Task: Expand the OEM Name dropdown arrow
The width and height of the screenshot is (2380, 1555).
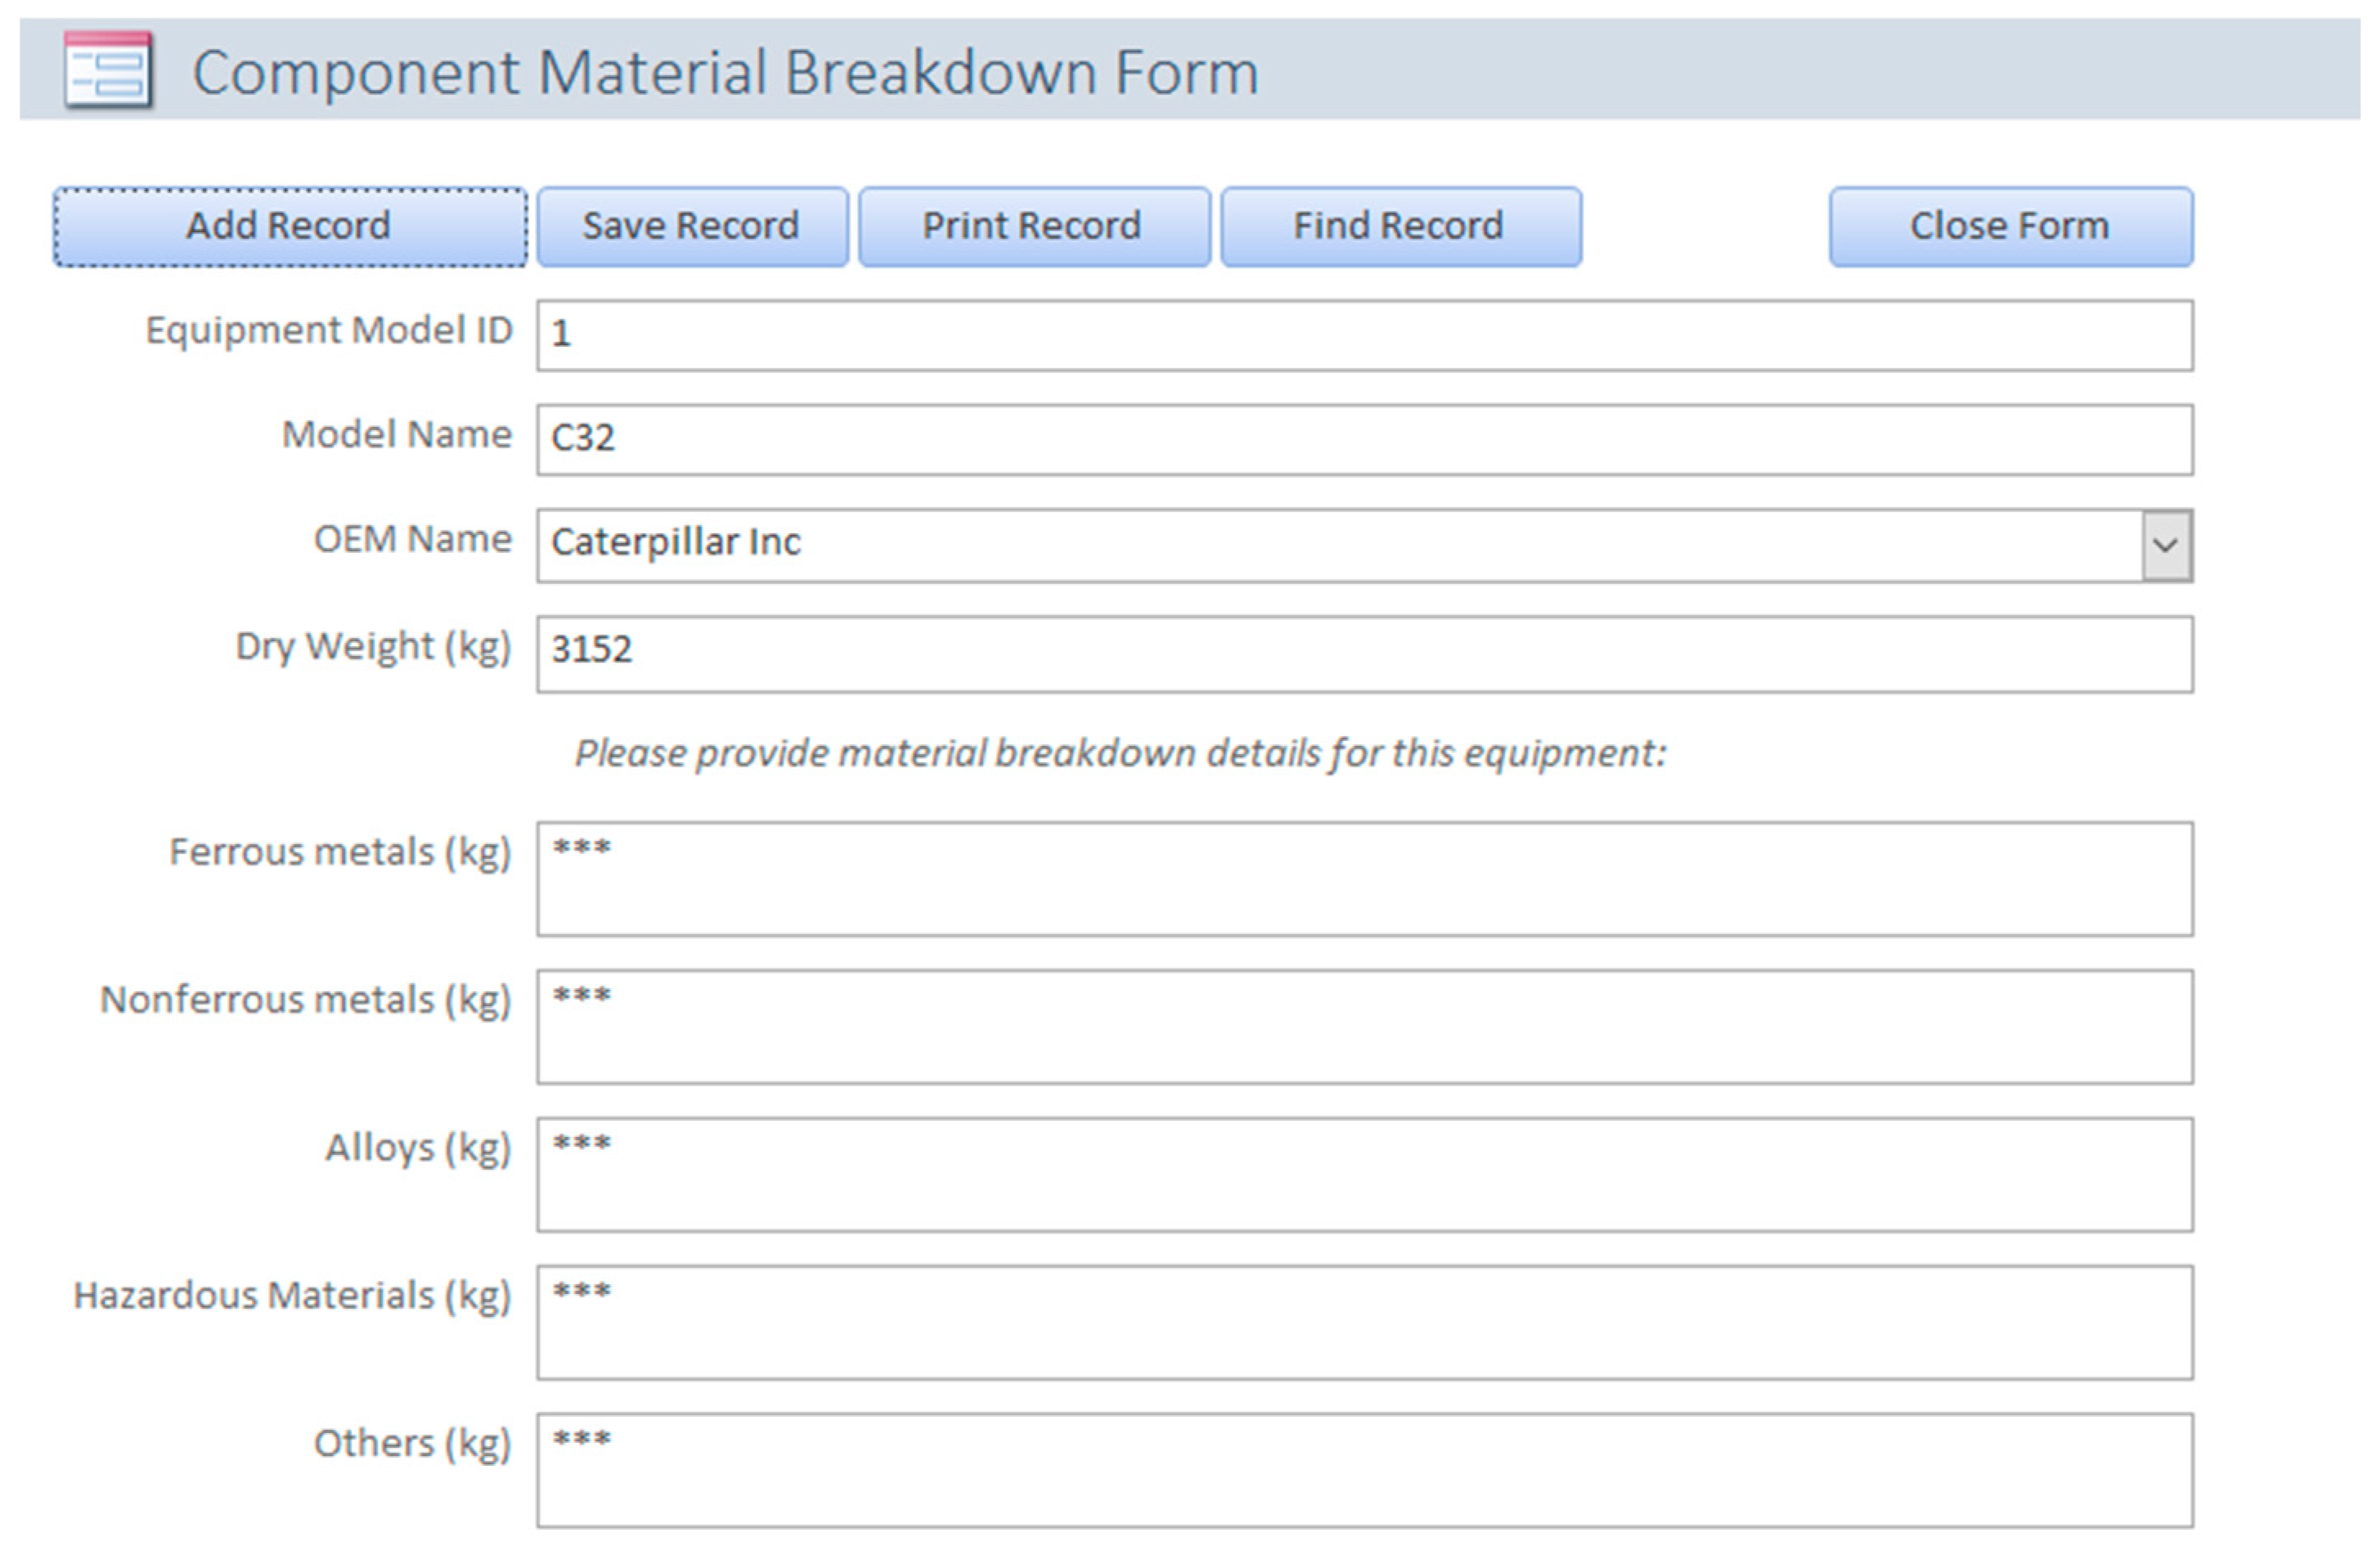Action: point(2166,546)
